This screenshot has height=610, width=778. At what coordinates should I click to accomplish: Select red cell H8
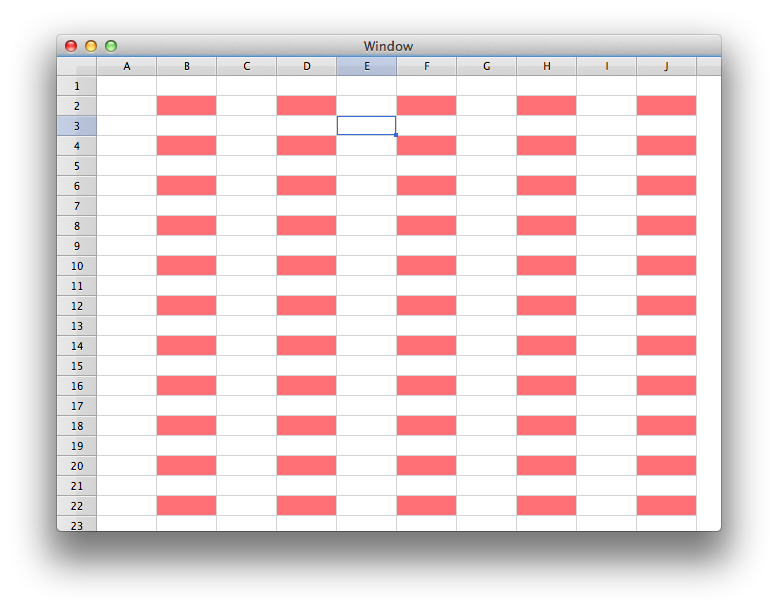click(547, 226)
